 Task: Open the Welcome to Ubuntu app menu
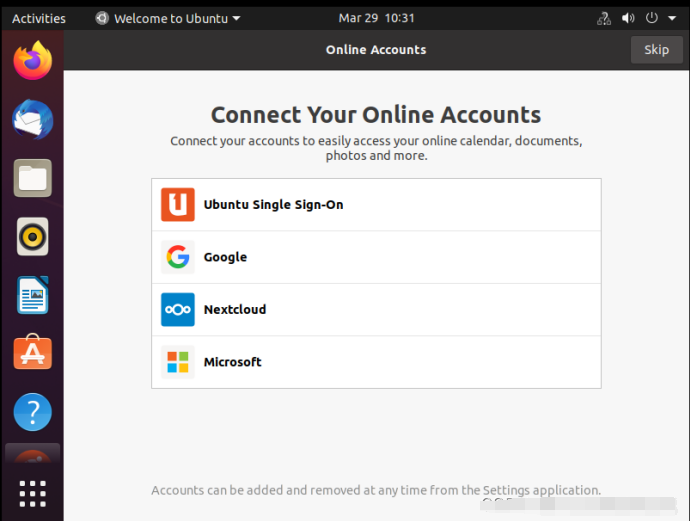click(168, 18)
